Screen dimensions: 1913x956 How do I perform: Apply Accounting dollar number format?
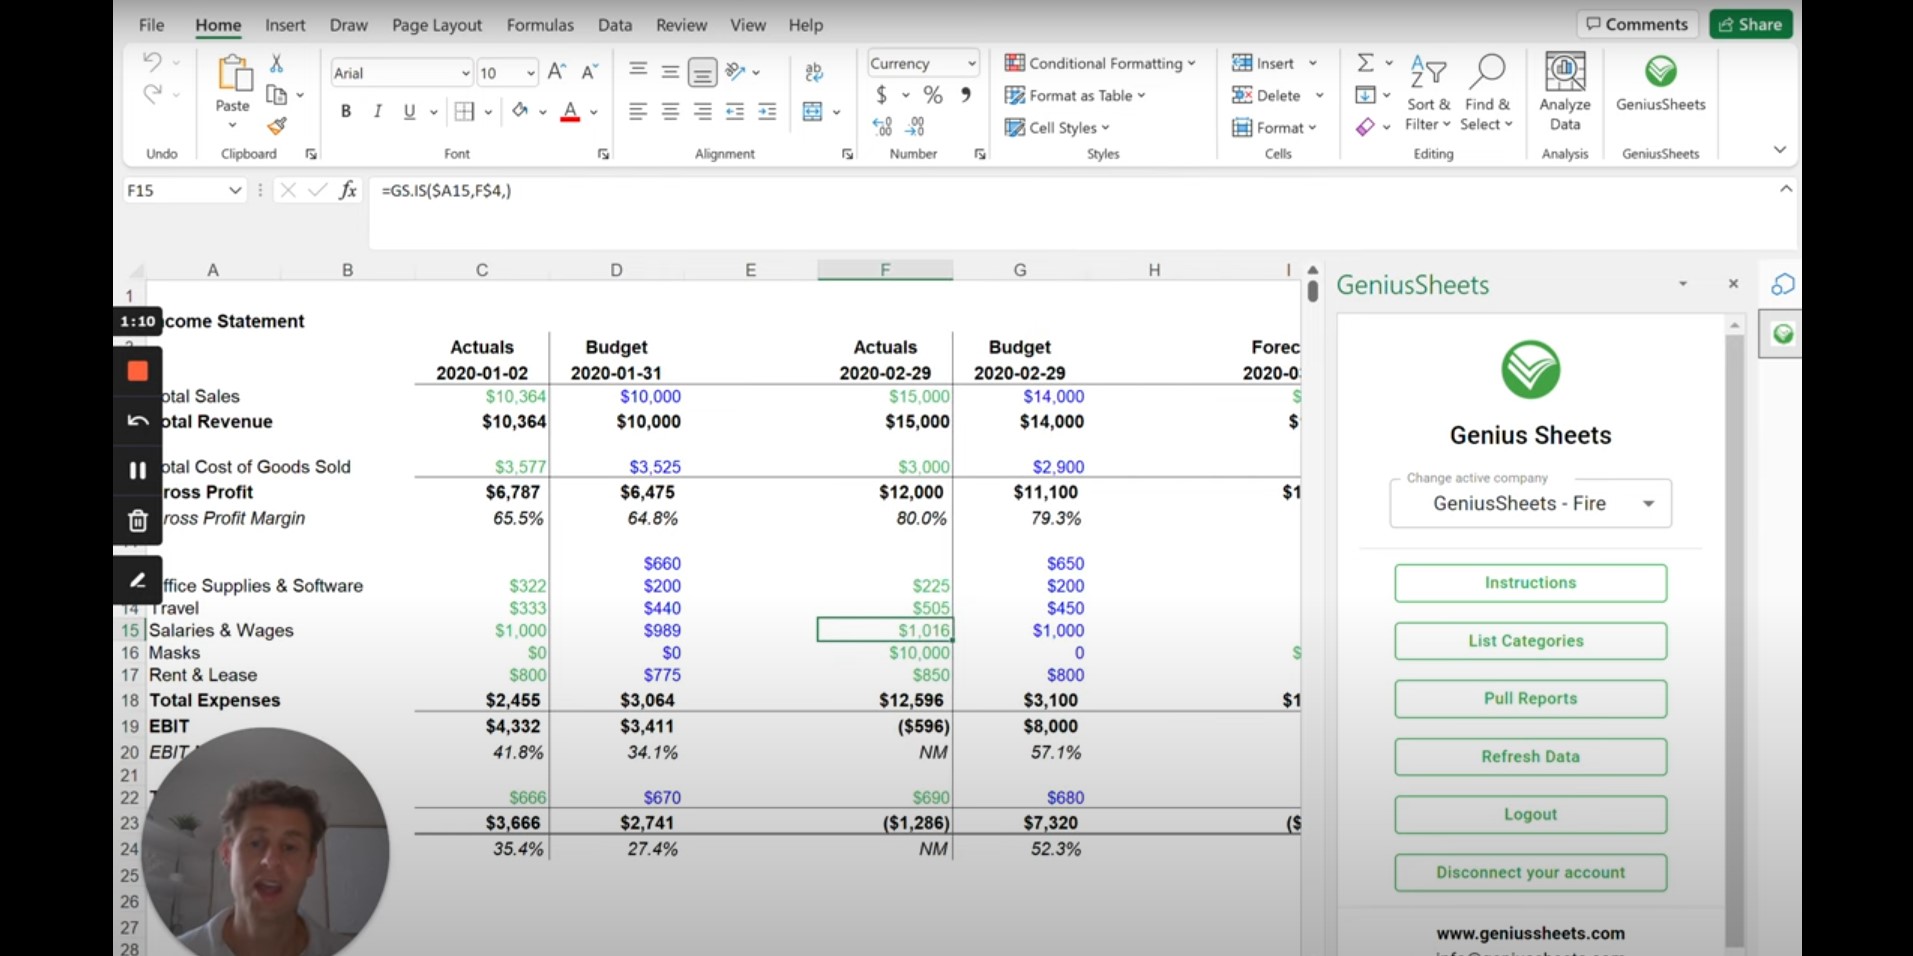pyautogui.click(x=881, y=95)
